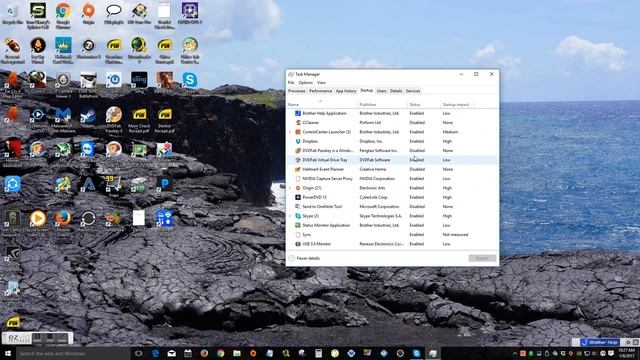640x360 pixels.
Task: Open the Origin desktop shortcut
Action: coord(88,14)
